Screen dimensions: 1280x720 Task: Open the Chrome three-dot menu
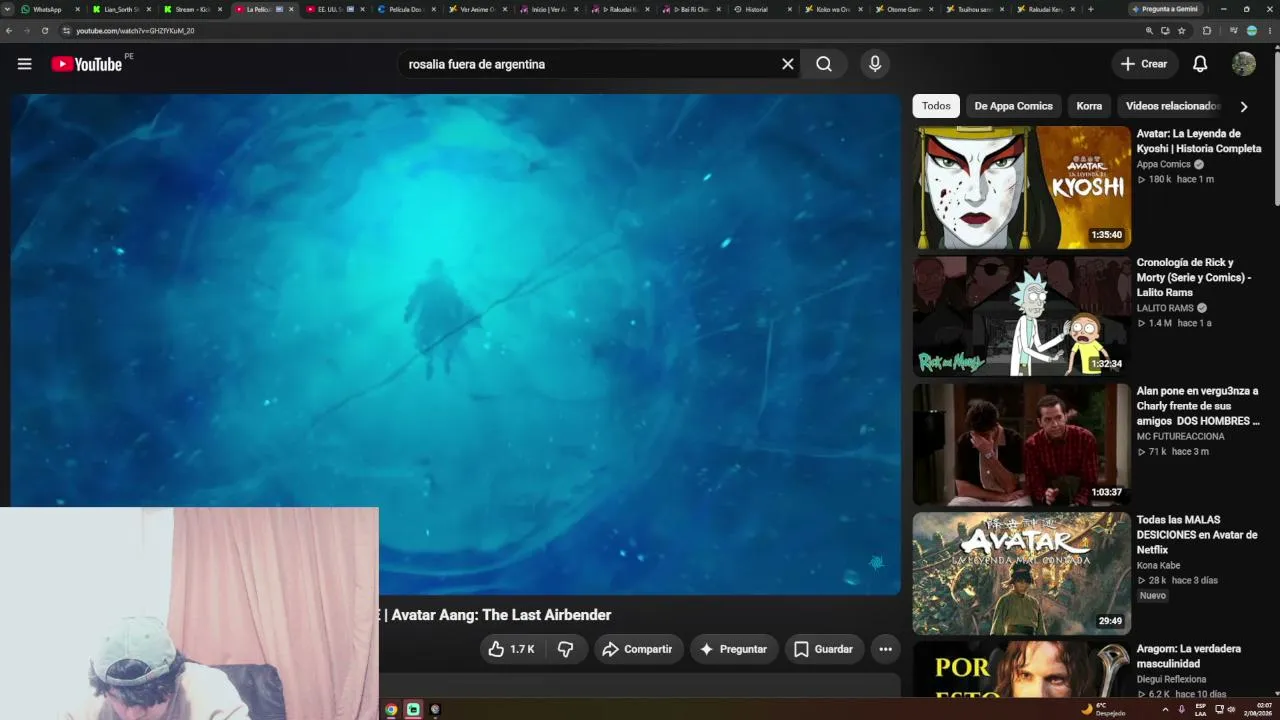pos(1270,31)
